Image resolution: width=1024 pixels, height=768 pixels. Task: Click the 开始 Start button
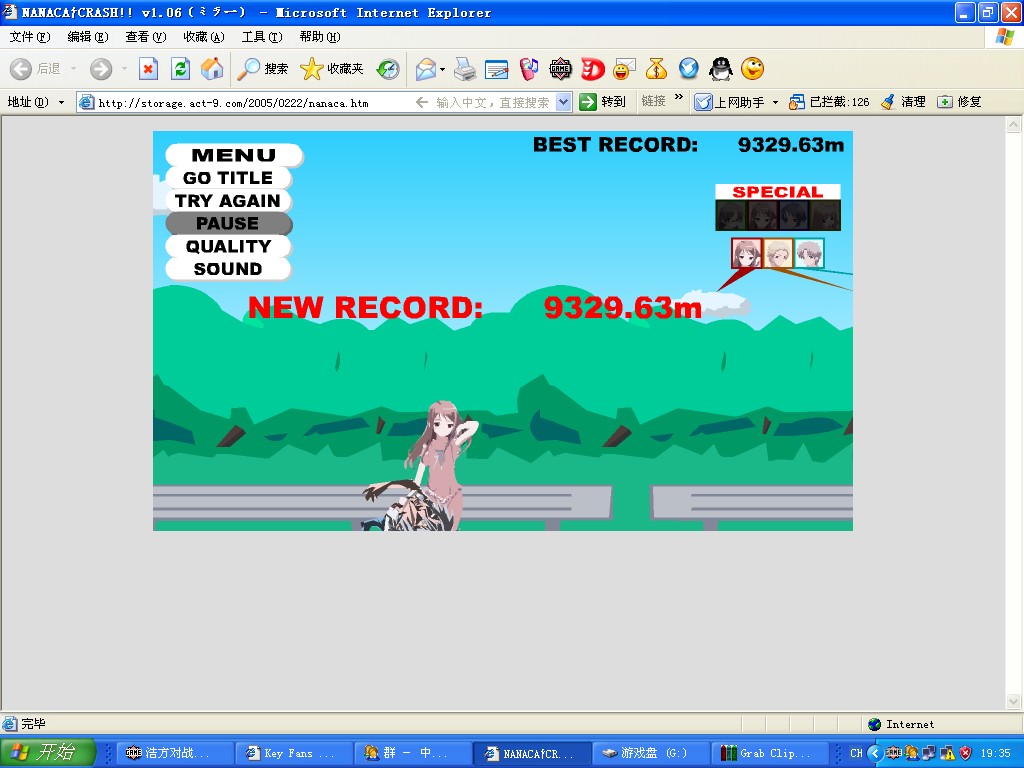coord(48,753)
